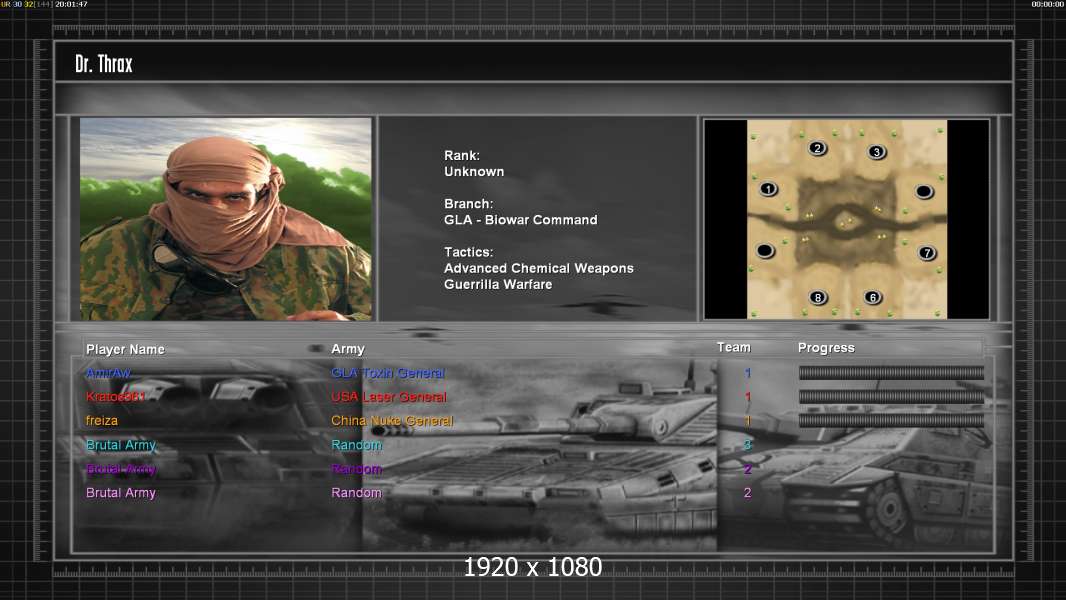Select the light pink Brutal Army player
This screenshot has height=600, width=1066.
121,493
